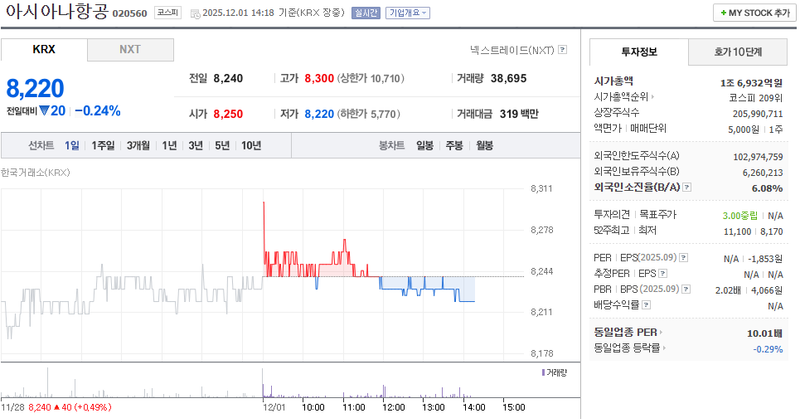Click the 전일 value 8,240
Image resolution: width=800 pixels, height=419 pixels.
pyautogui.click(x=228, y=79)
